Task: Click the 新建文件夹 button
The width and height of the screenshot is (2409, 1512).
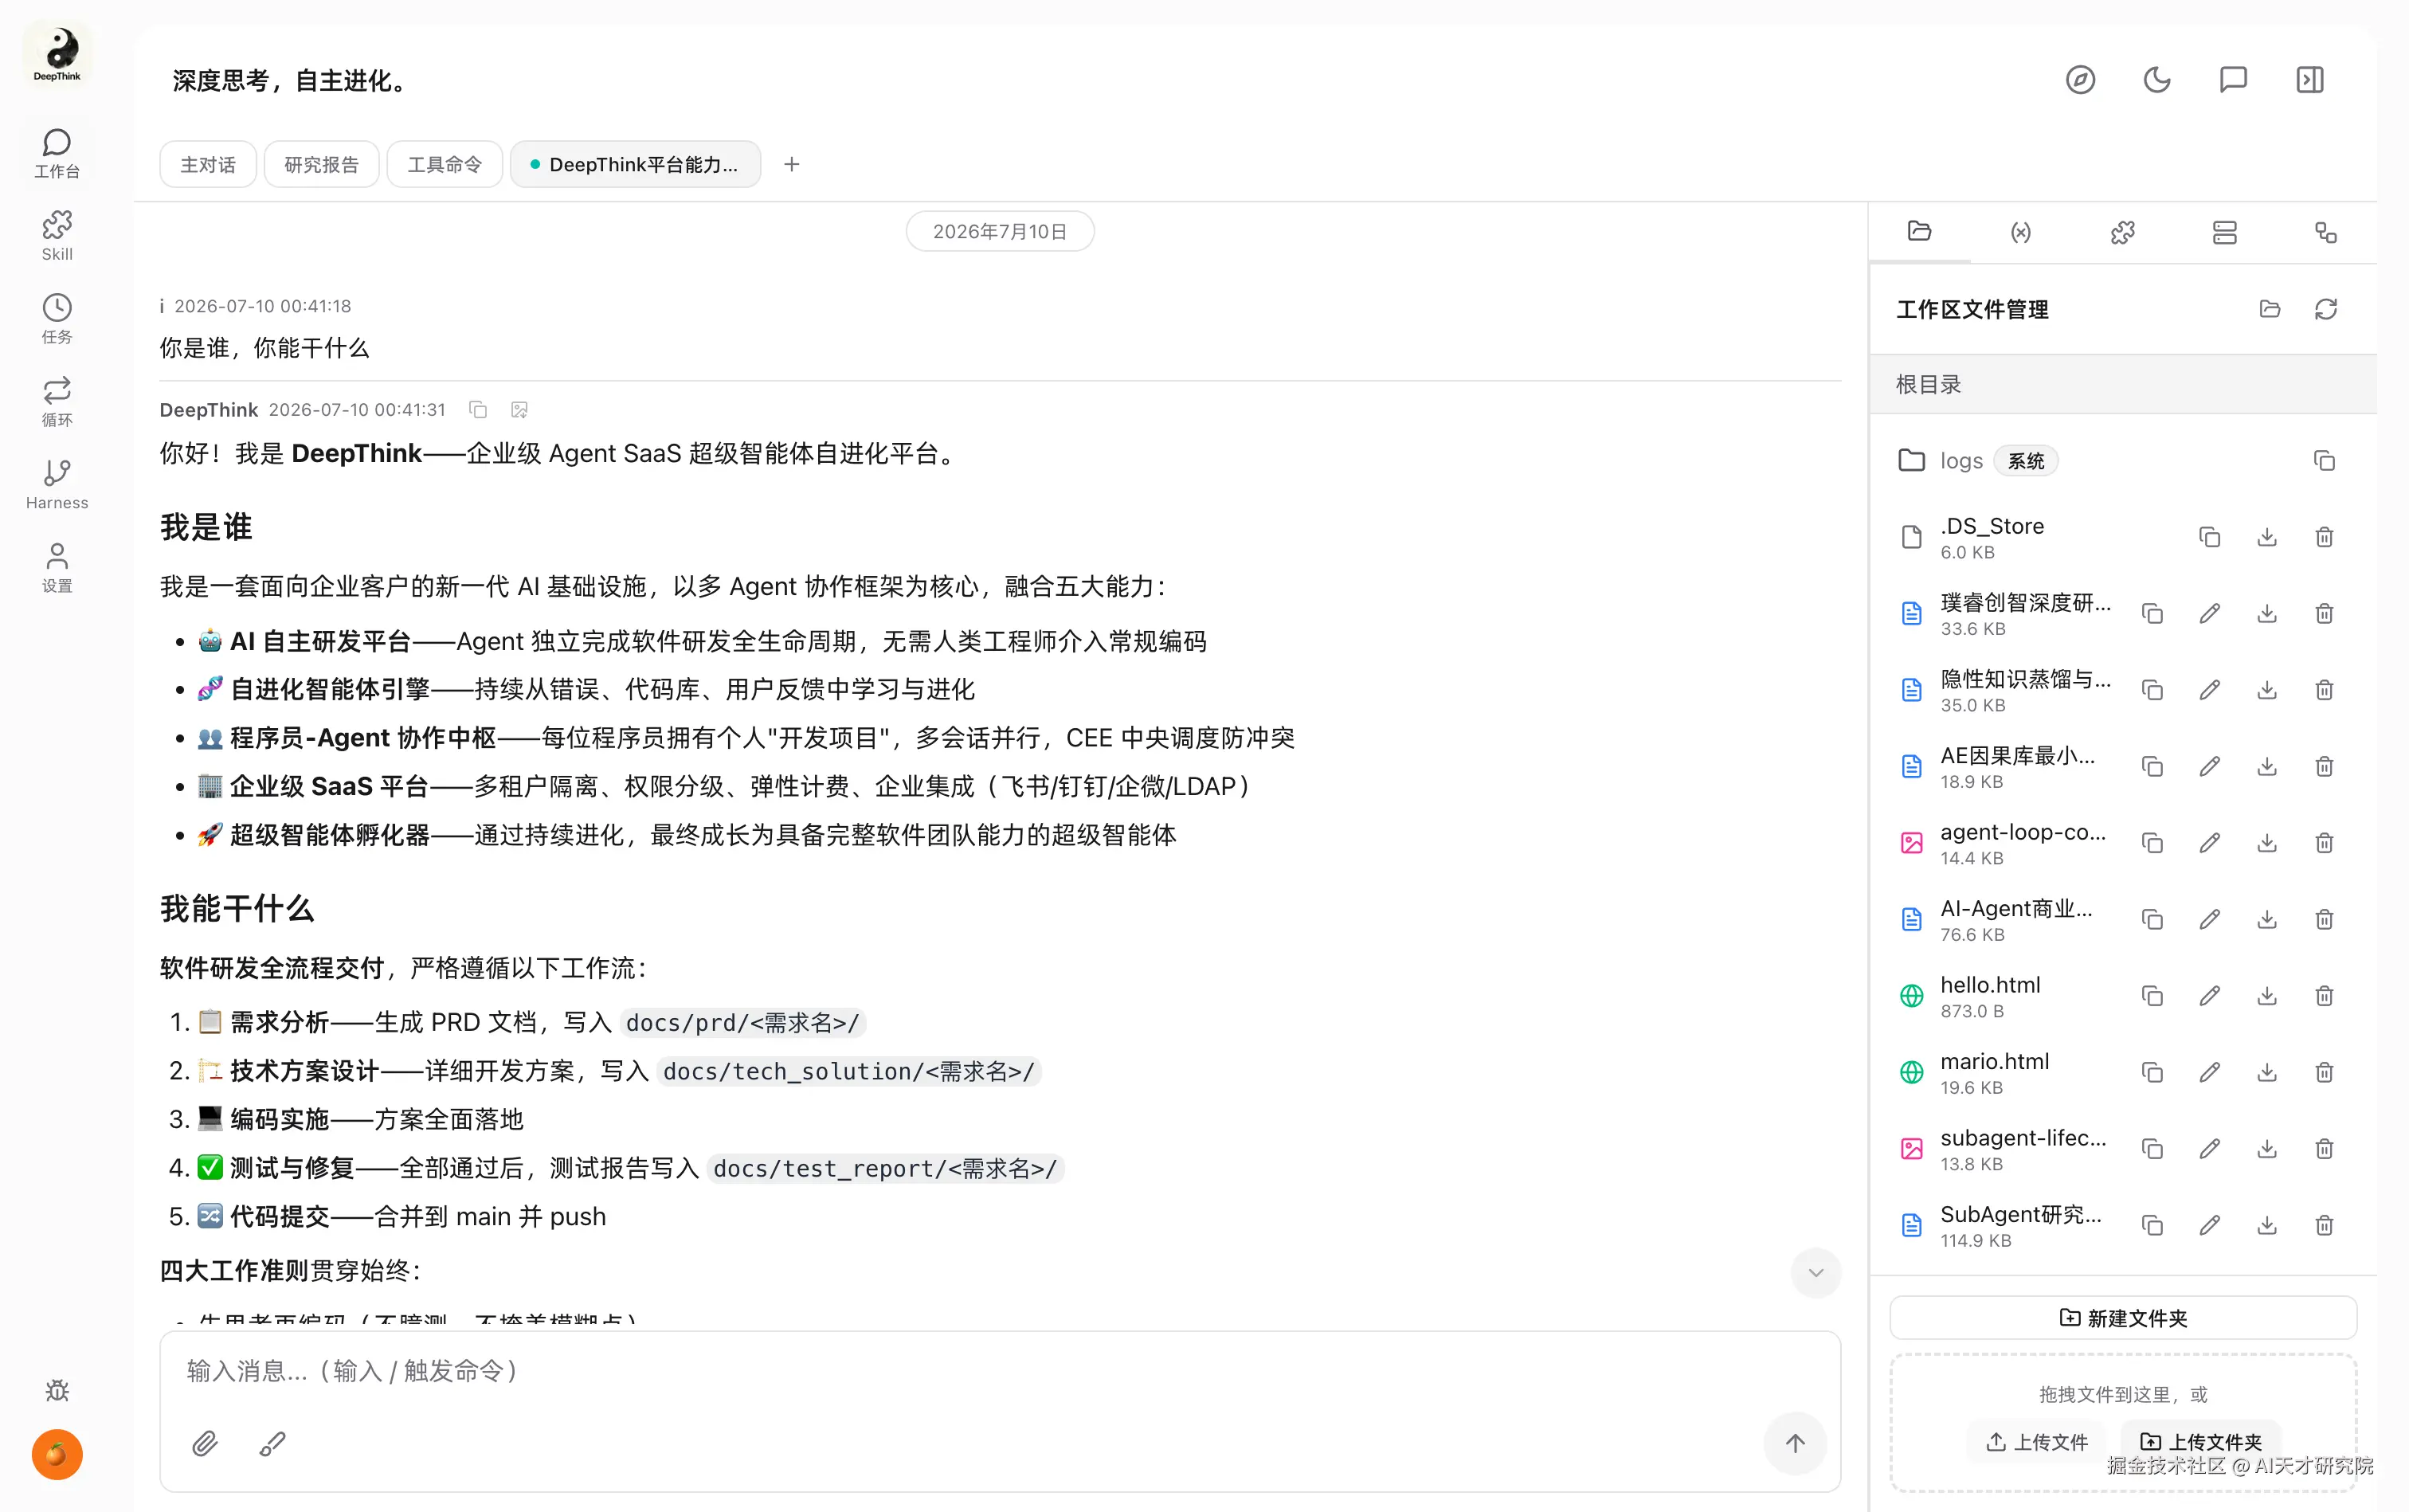Action: point(2123,1318)
